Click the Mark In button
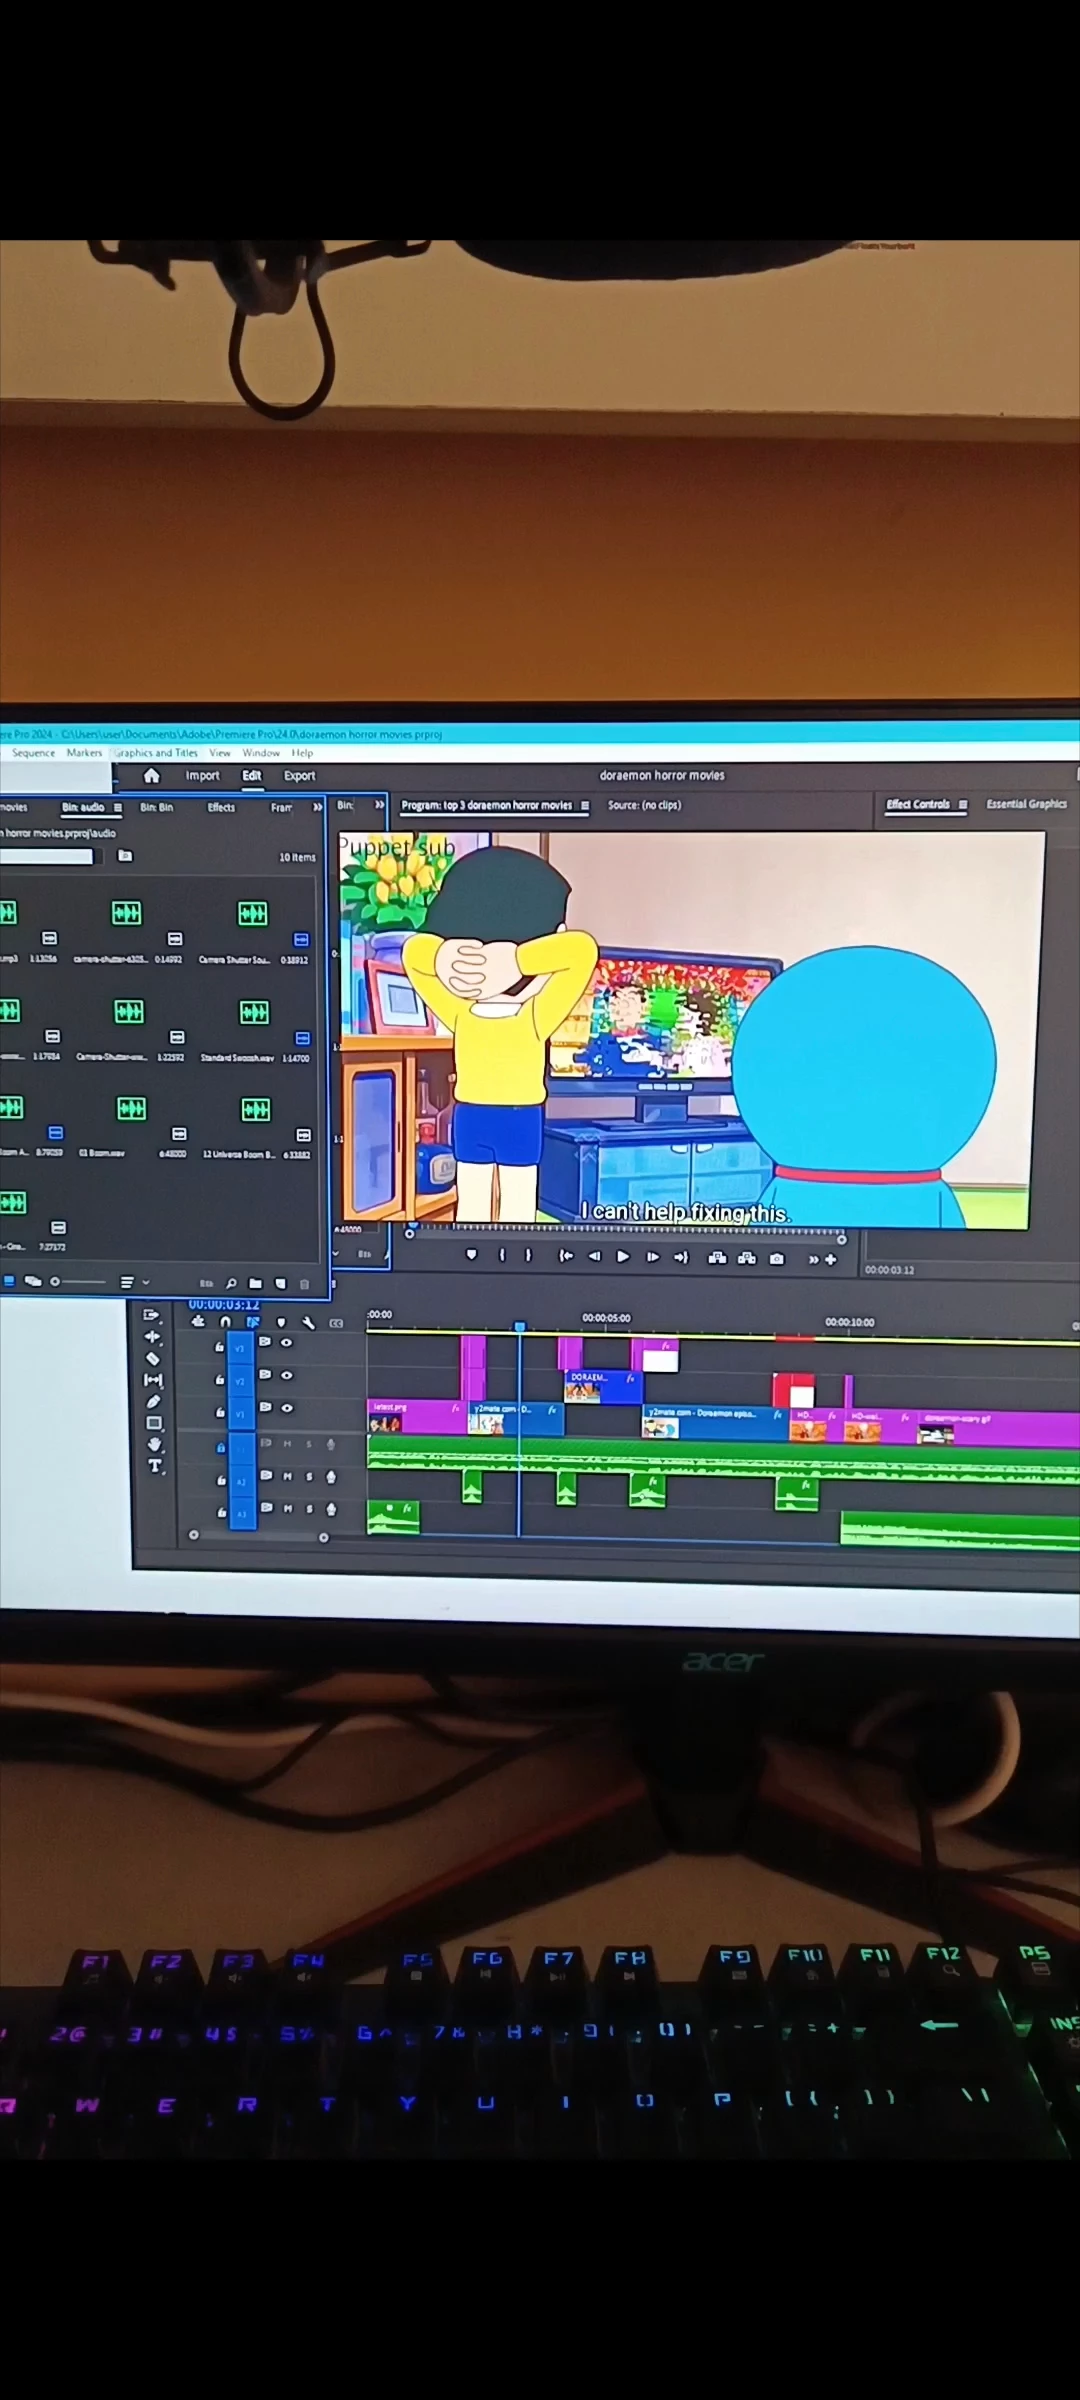 point(503,1255)
